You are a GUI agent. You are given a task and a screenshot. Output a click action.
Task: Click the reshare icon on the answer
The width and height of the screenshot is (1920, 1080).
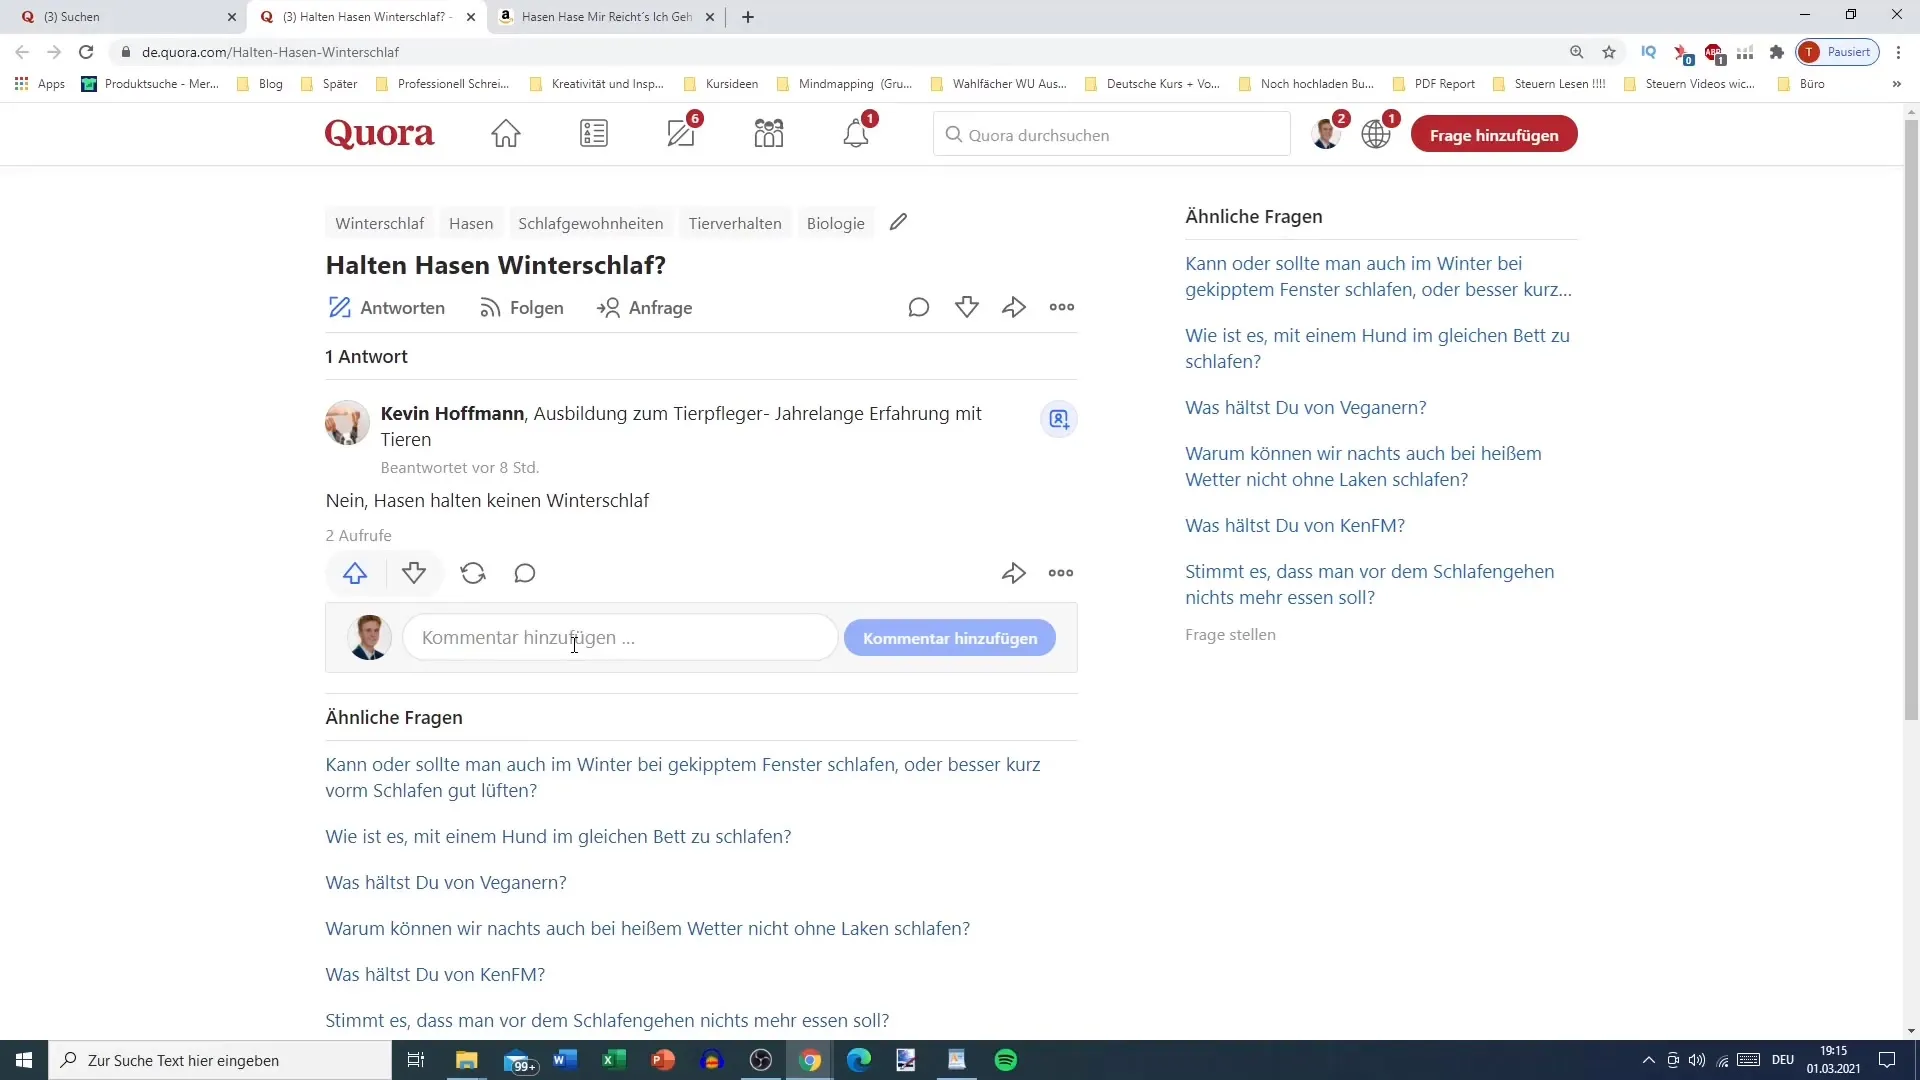(473, 573)
